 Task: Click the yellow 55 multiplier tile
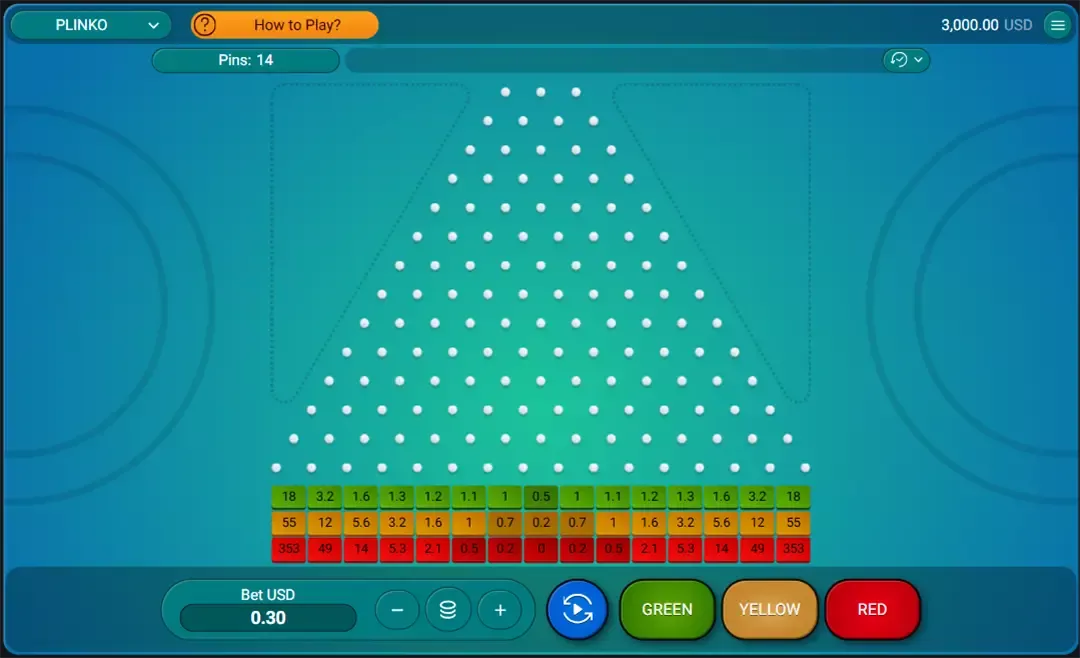click(288, 522)
